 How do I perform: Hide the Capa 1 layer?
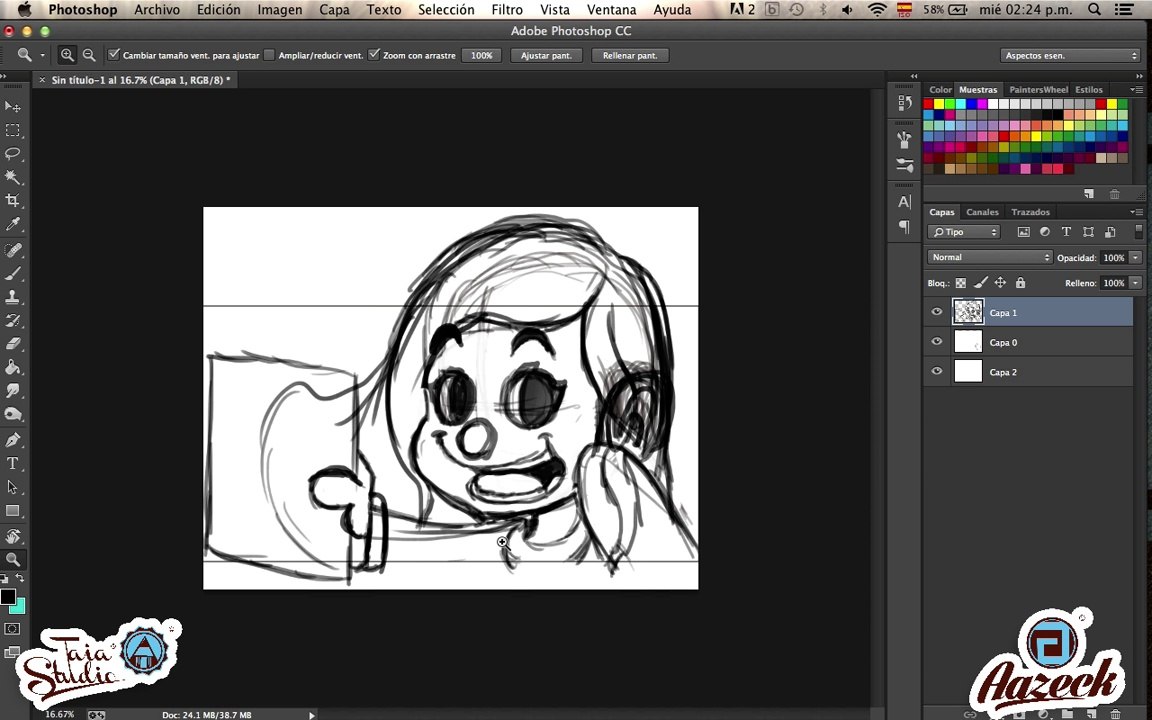937,312
